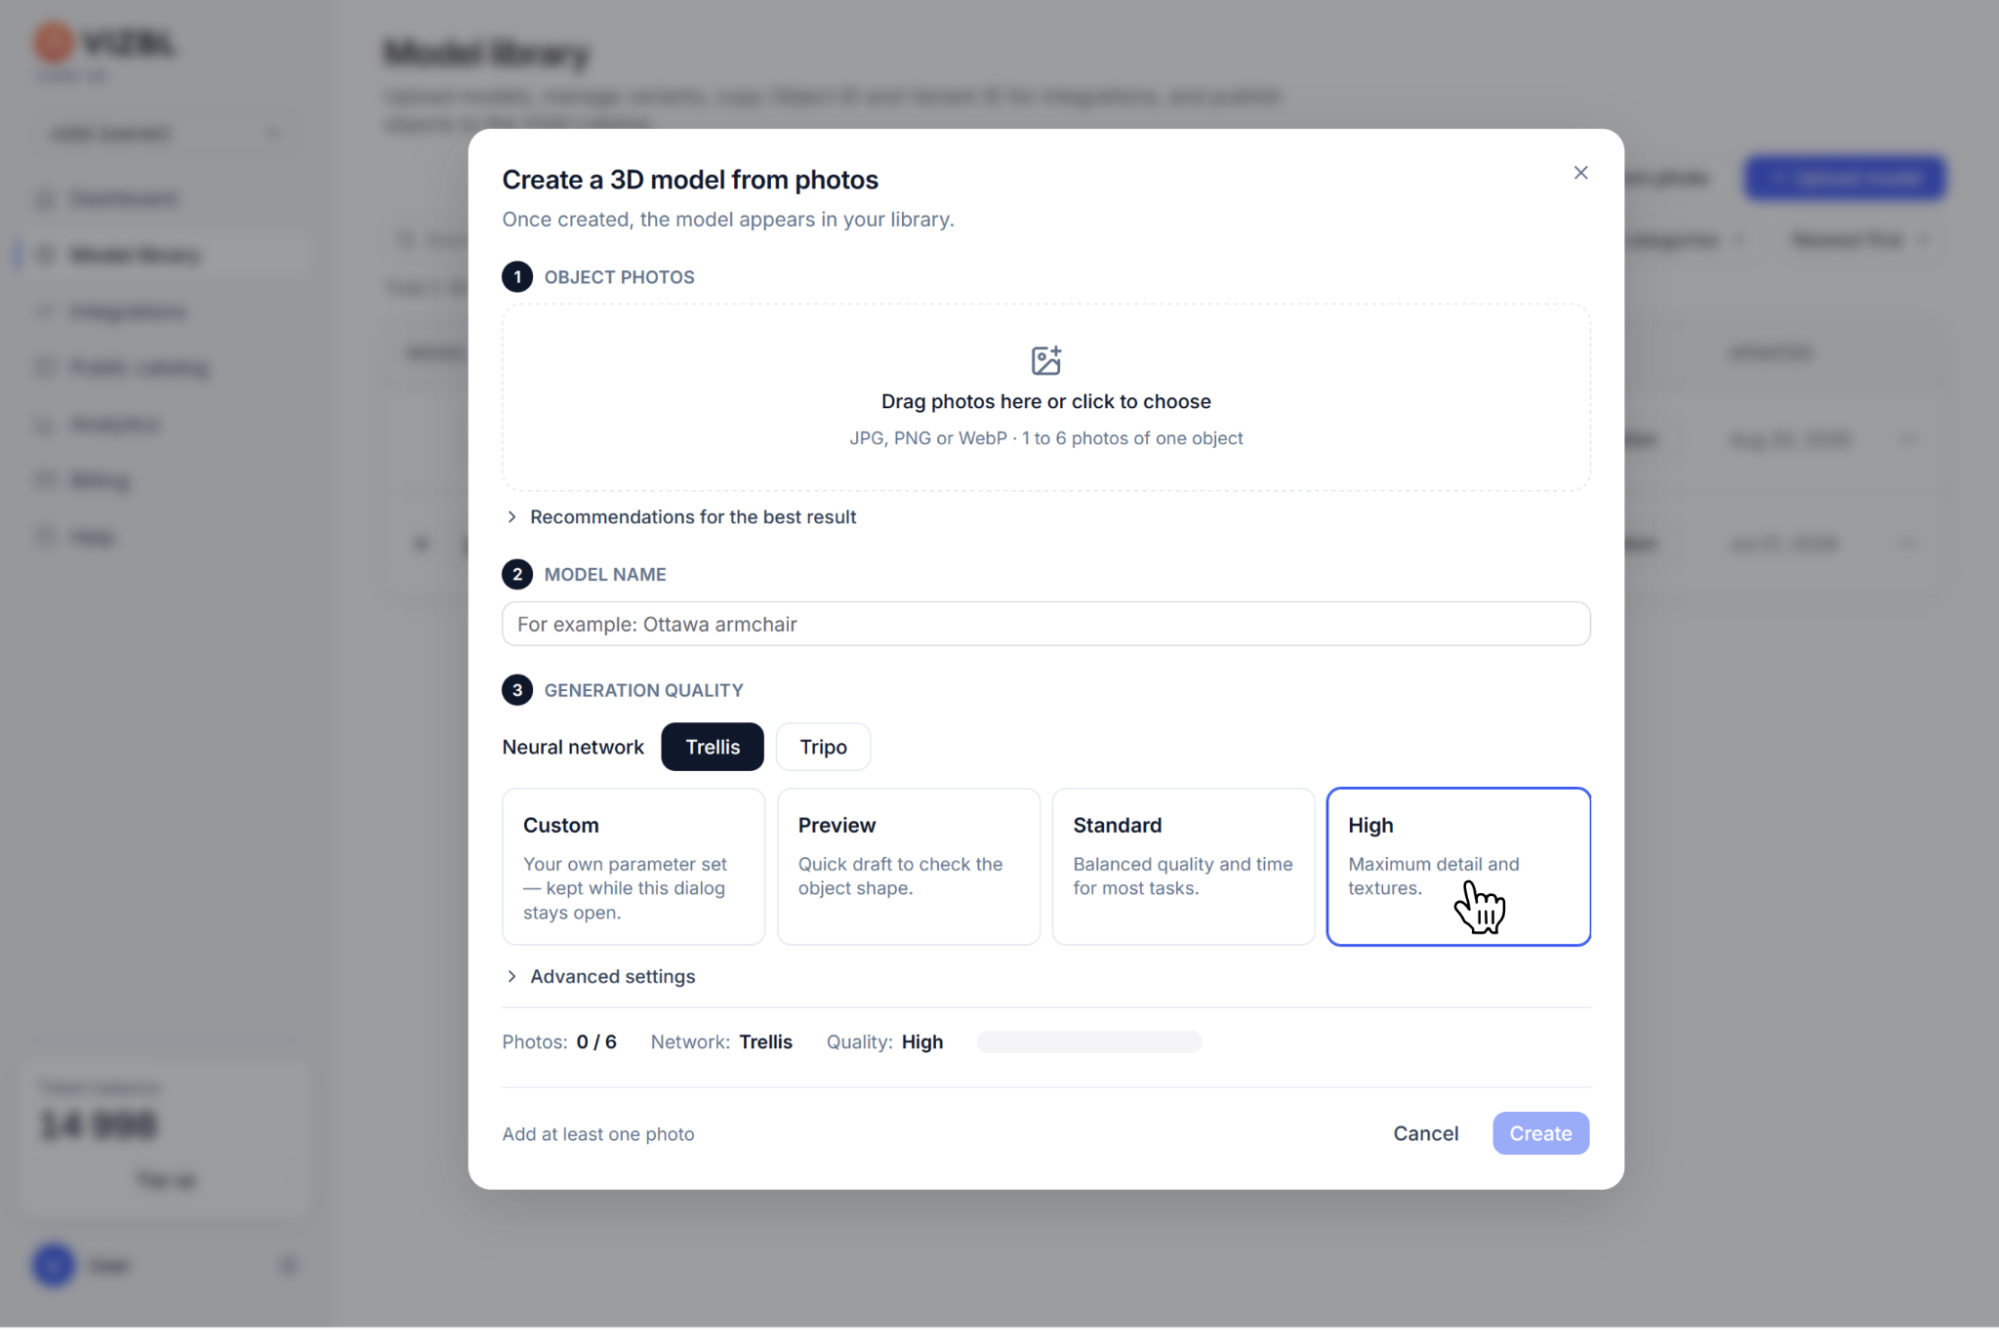Click the step 1 number badge

(517, 277)
